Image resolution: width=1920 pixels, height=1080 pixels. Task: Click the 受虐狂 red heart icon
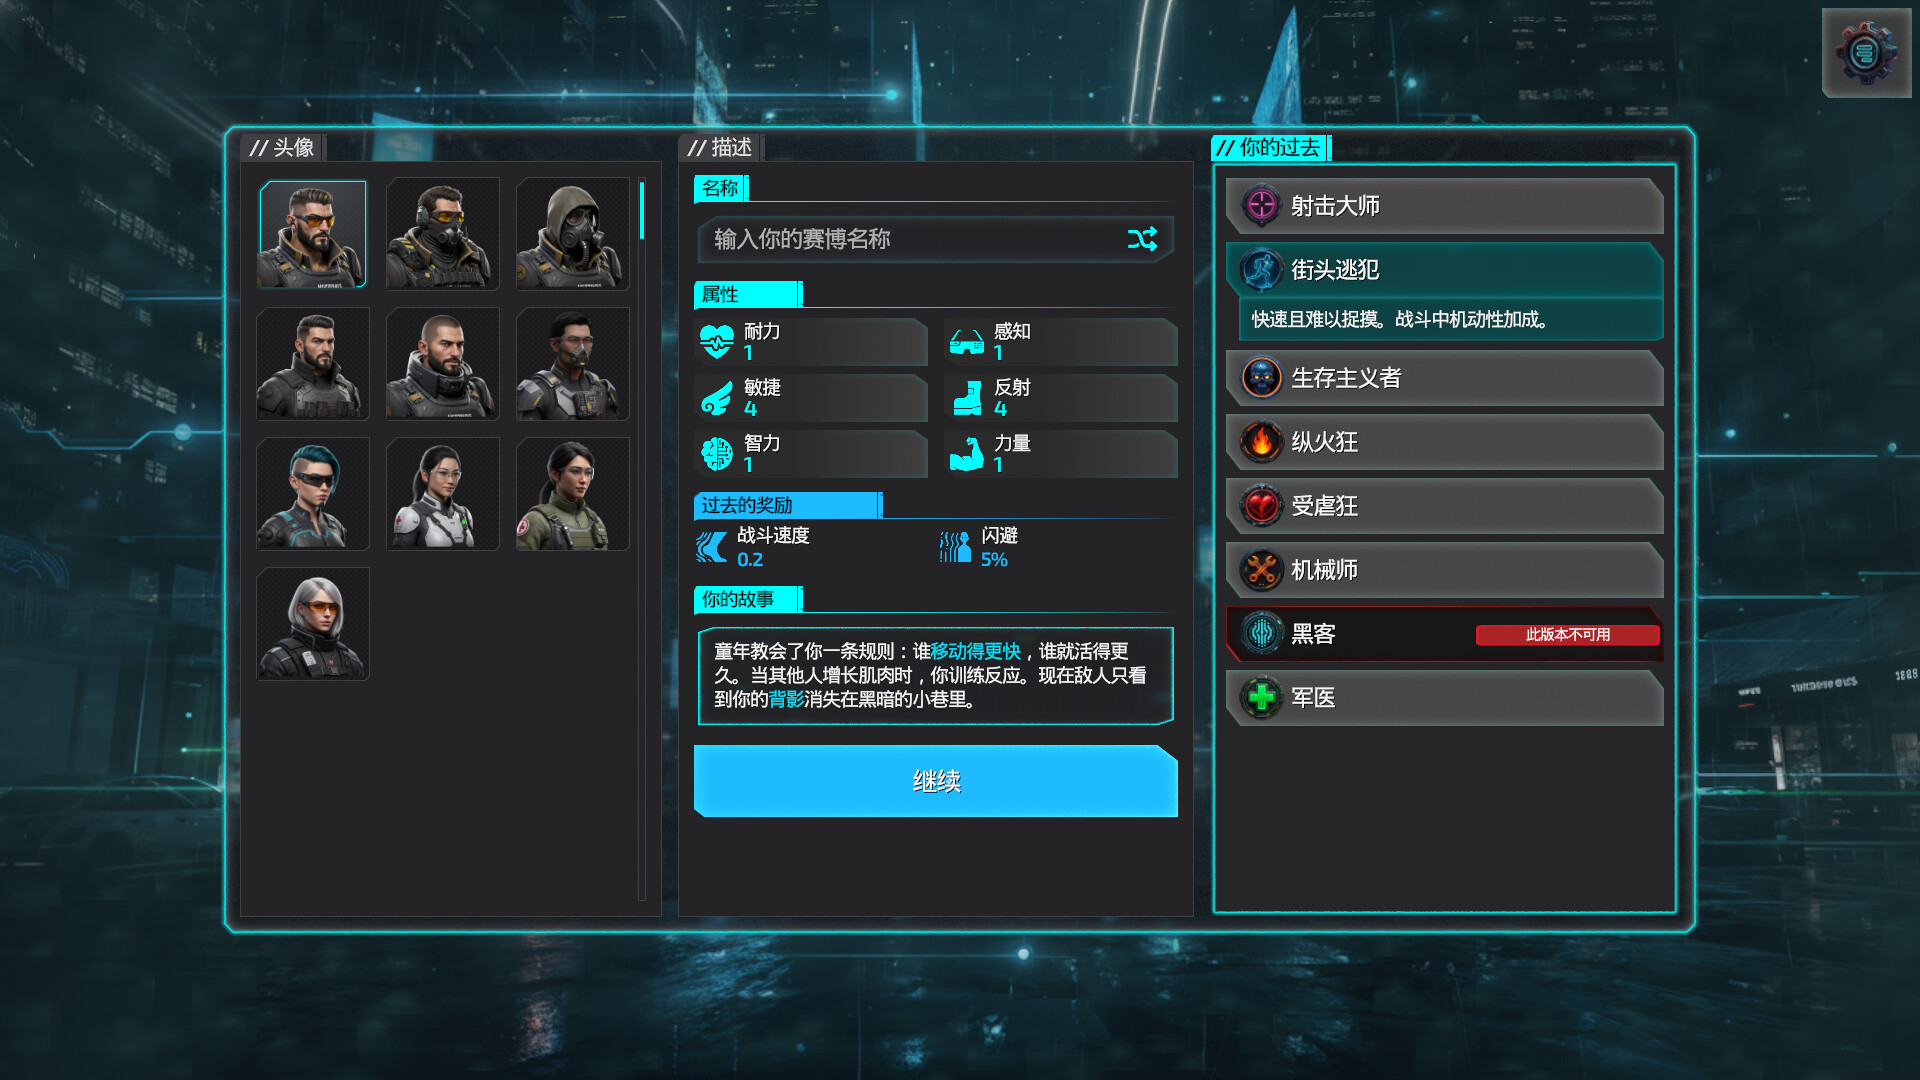[x=1262, y=506]
